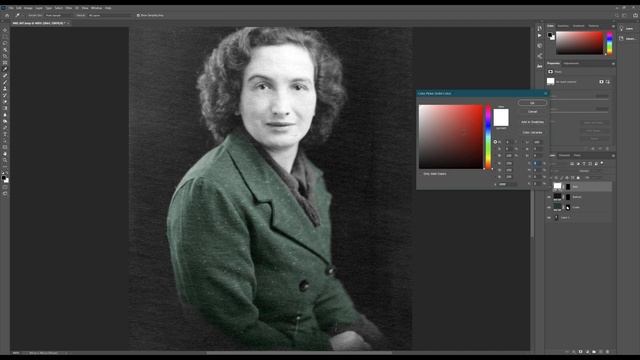
Task: Select the Hand tool
Action: (5, 154)
